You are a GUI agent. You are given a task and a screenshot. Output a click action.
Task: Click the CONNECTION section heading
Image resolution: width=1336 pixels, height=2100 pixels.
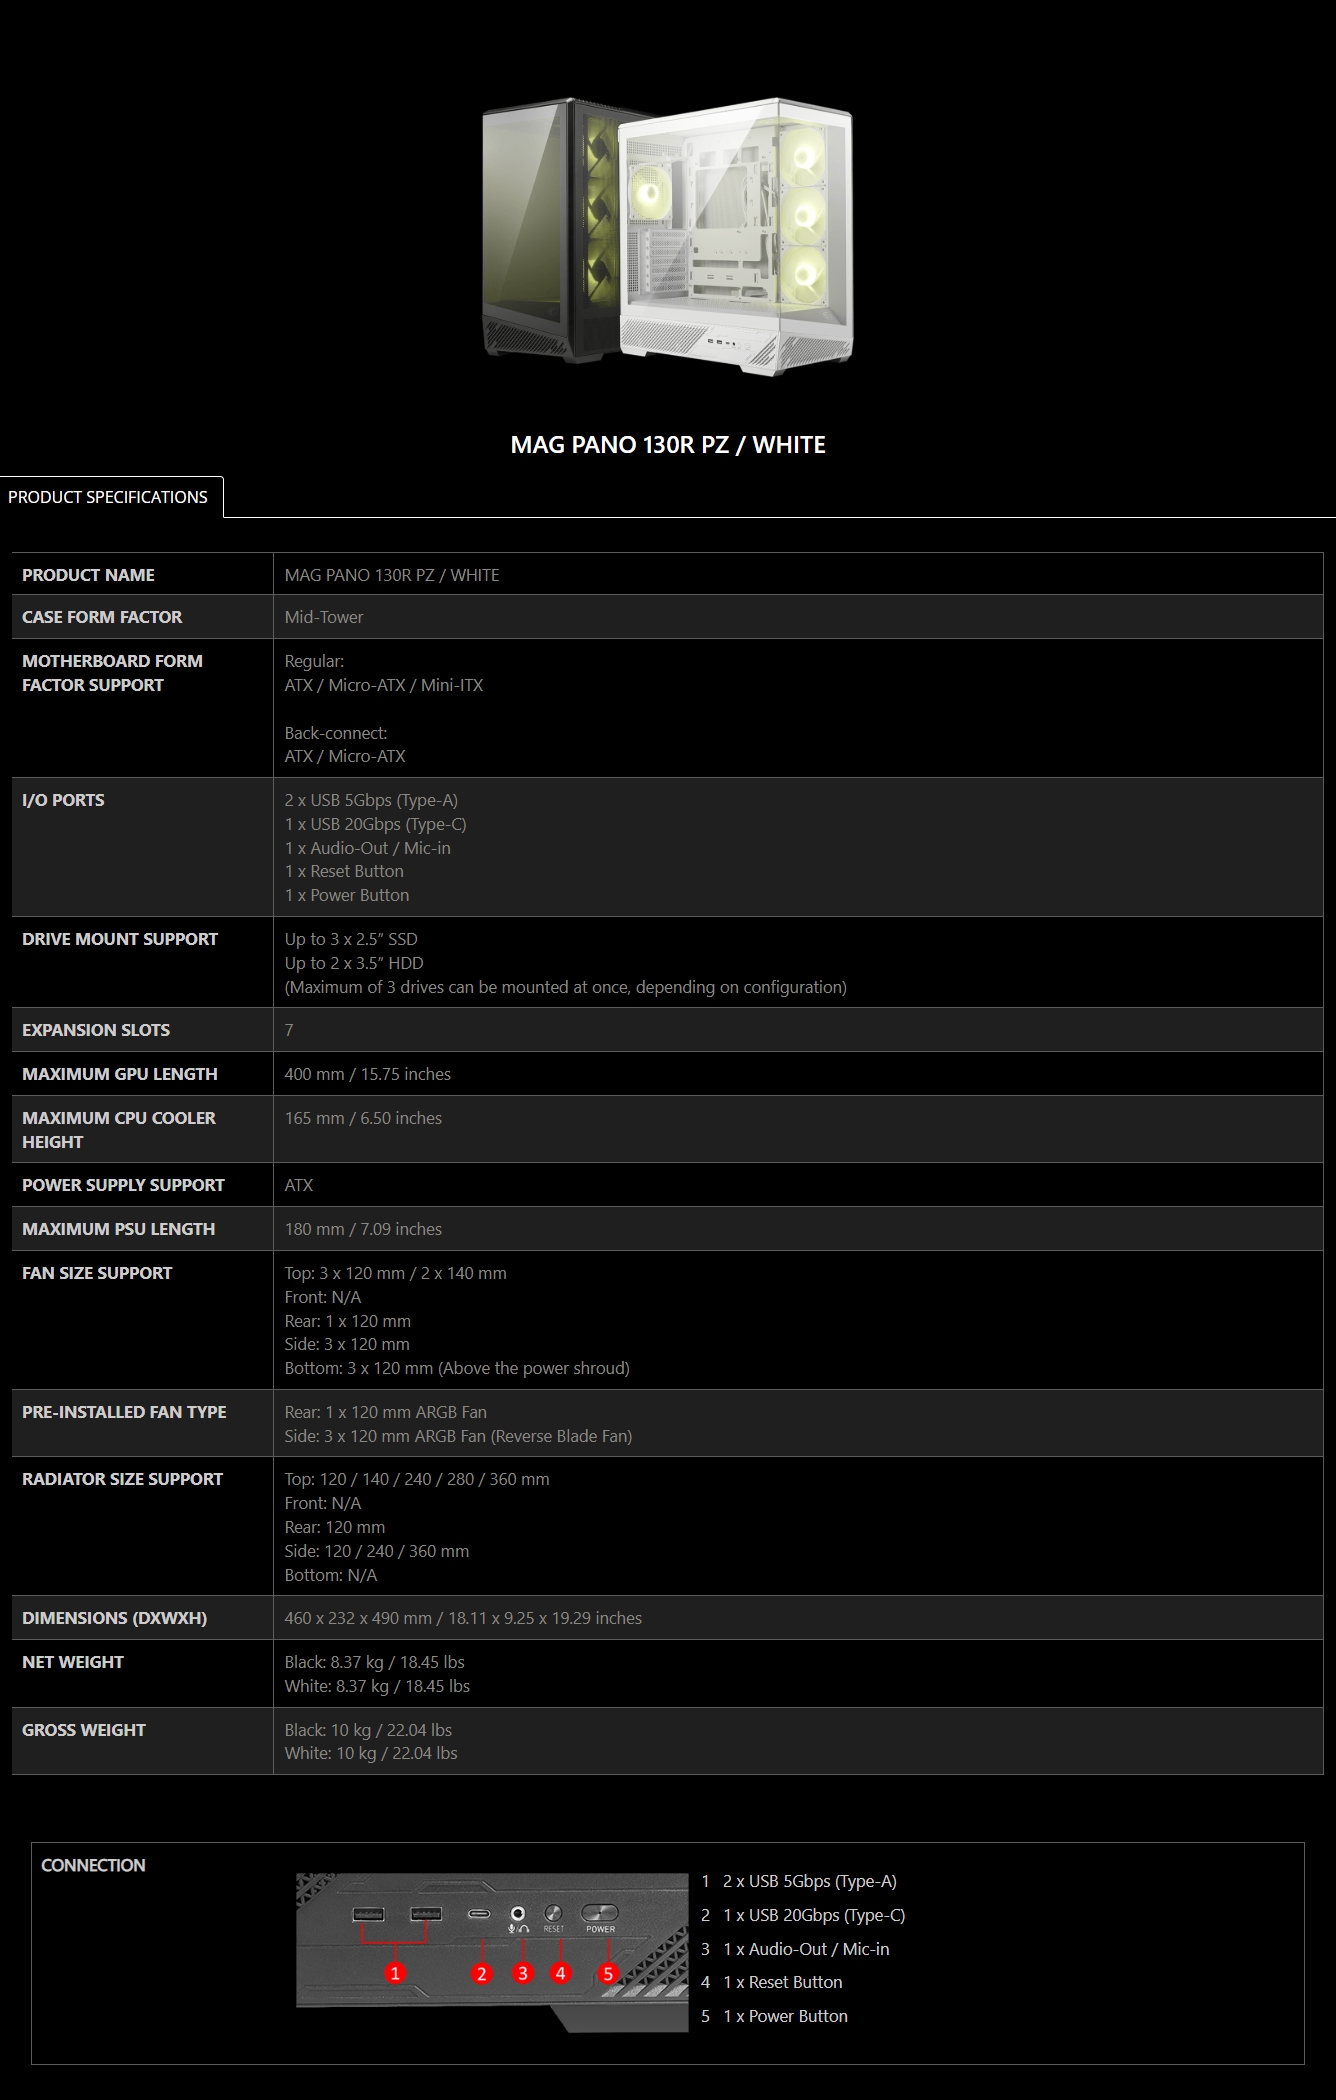[93, 1865]
